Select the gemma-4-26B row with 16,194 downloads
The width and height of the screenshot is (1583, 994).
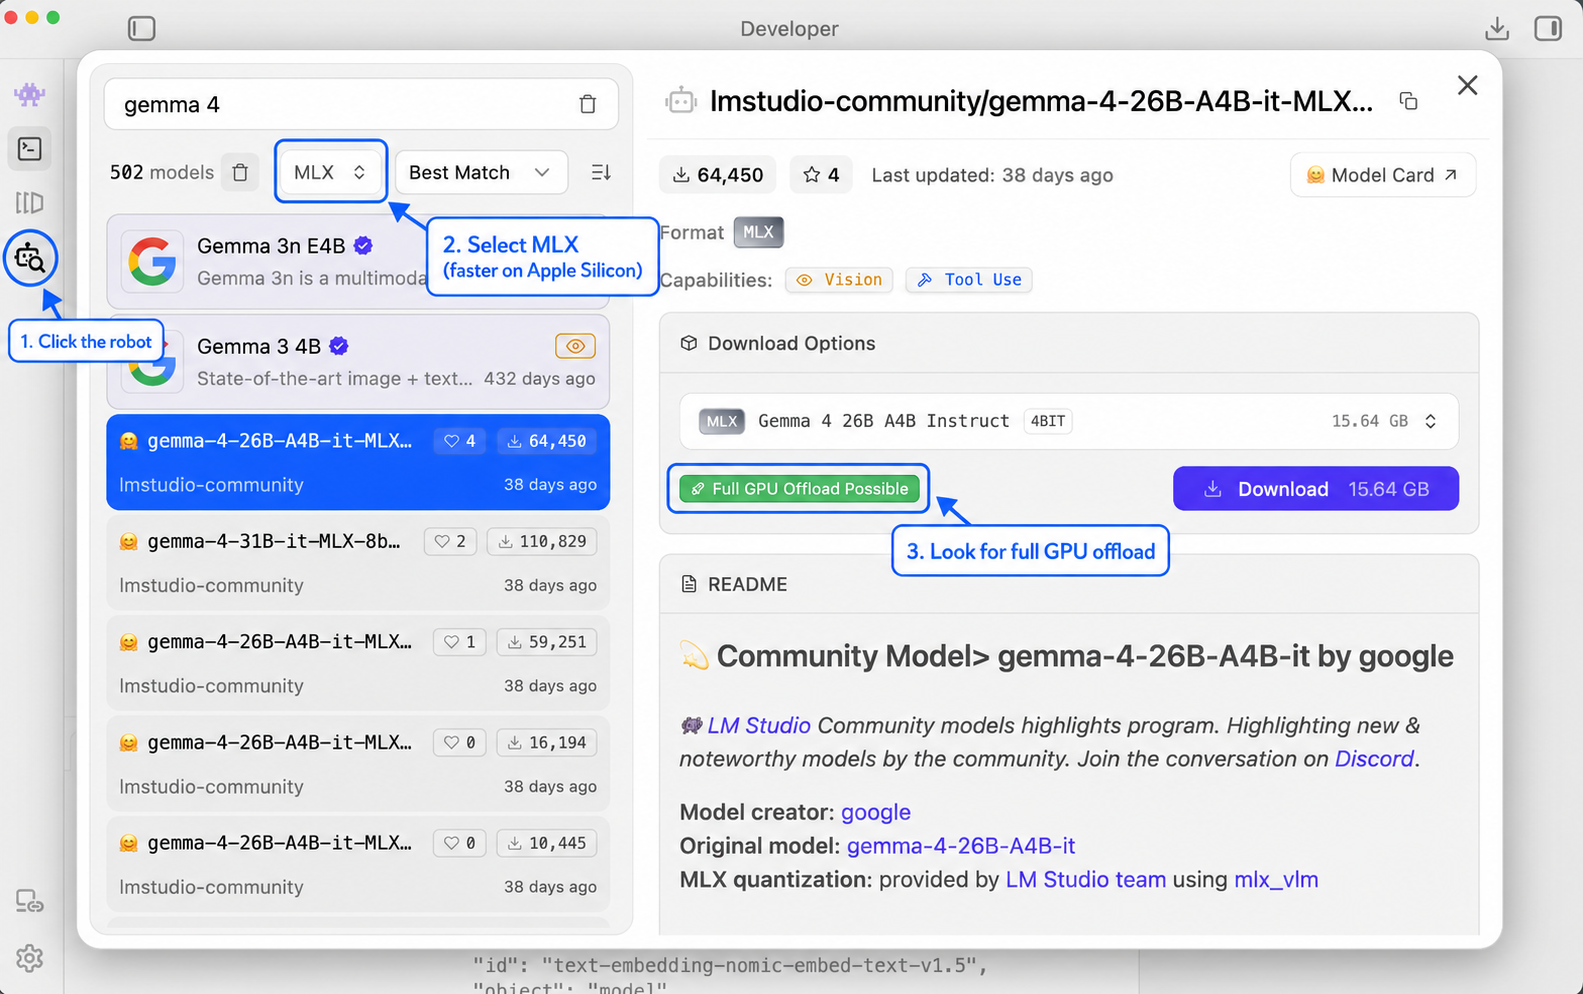[358, 764]
